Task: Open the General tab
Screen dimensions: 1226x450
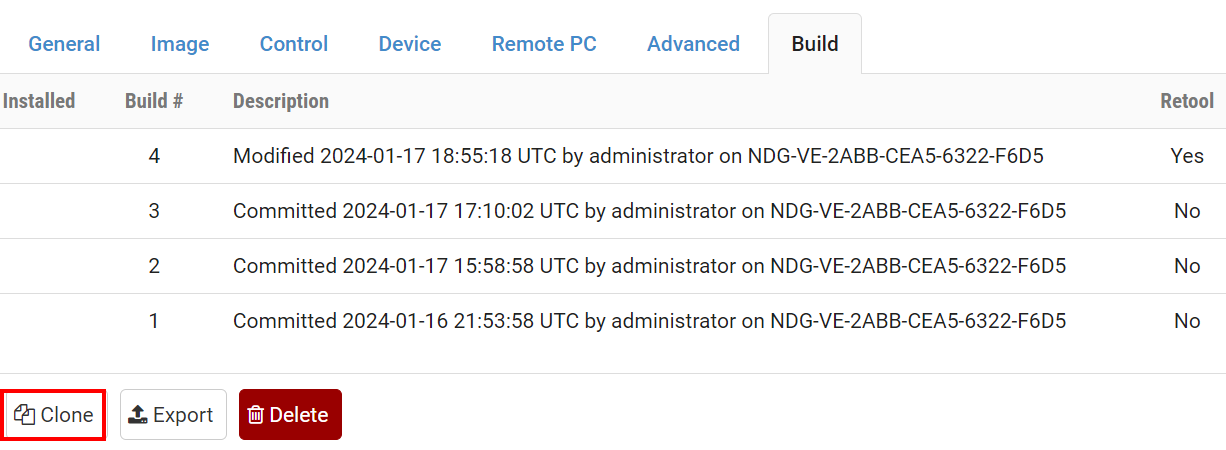Action: click(64, 44)
